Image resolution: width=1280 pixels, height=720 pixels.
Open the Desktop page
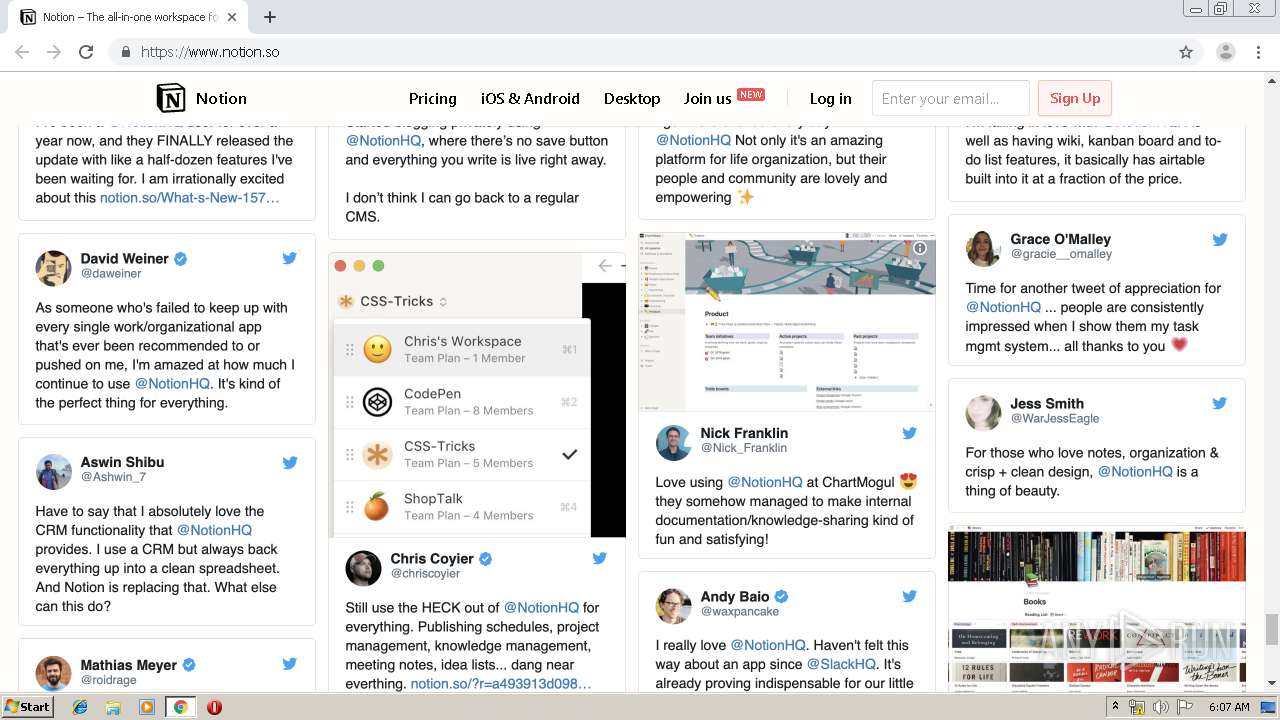click(632, 98)
